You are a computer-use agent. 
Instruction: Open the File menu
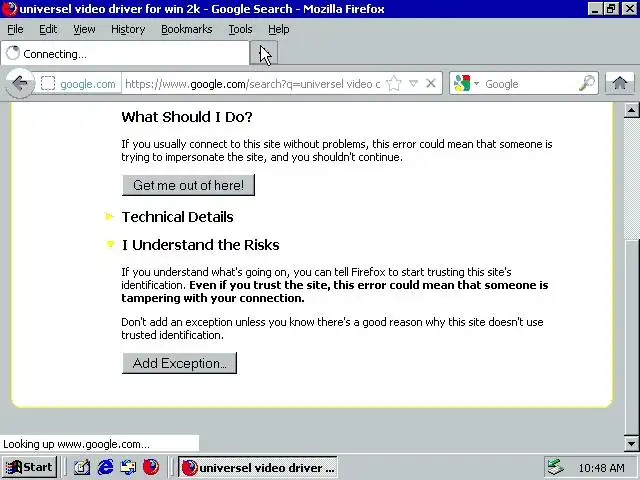pos(15,29)
